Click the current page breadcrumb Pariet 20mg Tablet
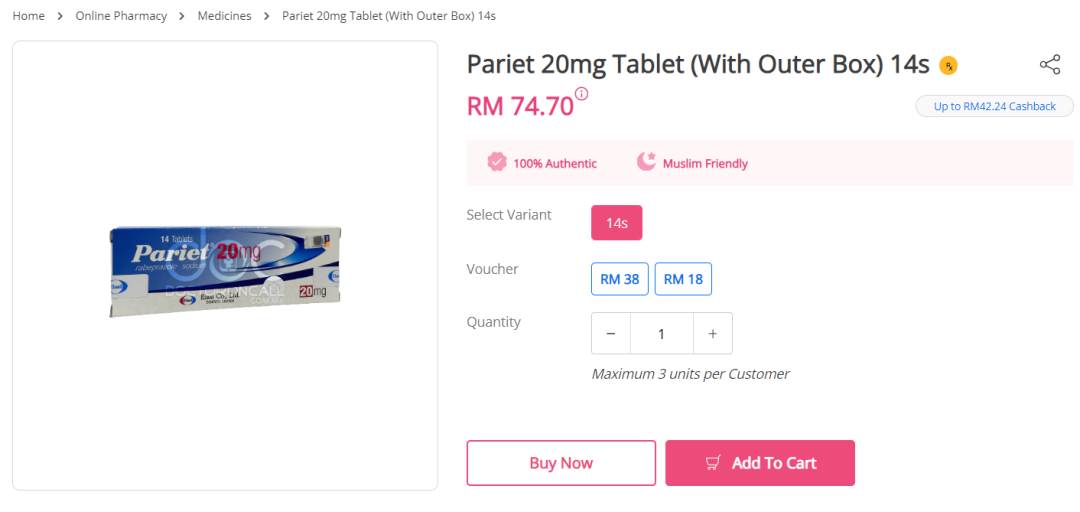This screenshot has width=1080, height=512. click(x=389, y=16)
